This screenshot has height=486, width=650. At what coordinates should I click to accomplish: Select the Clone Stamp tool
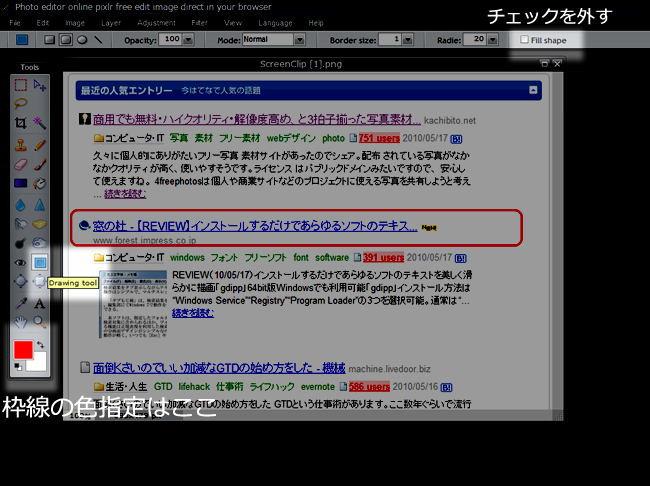tap(21, 145)
